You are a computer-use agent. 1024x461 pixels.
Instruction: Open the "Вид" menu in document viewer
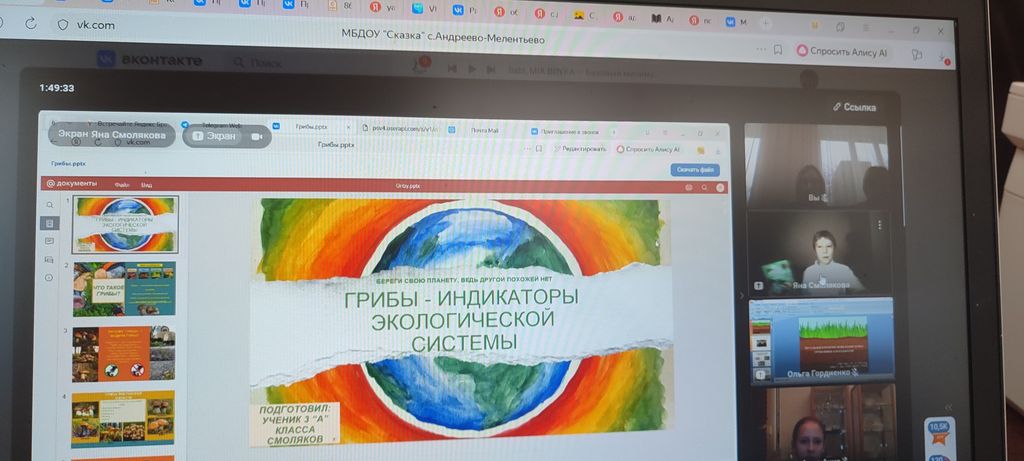146,185
